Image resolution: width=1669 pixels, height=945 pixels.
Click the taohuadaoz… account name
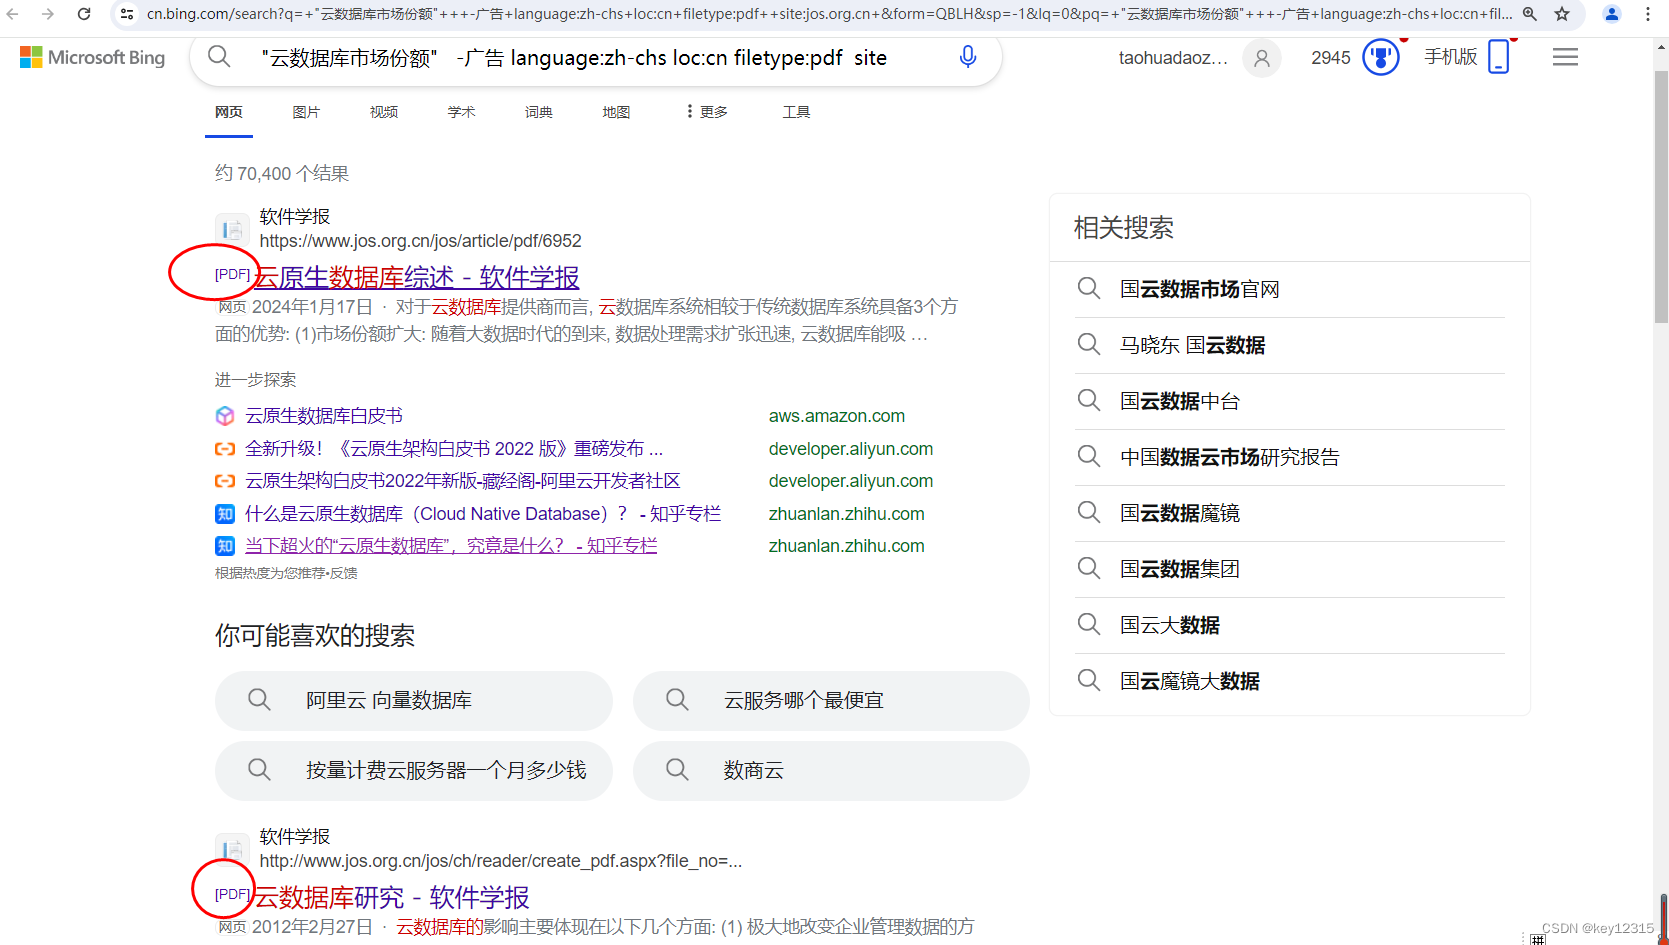tap(1173, 58)
